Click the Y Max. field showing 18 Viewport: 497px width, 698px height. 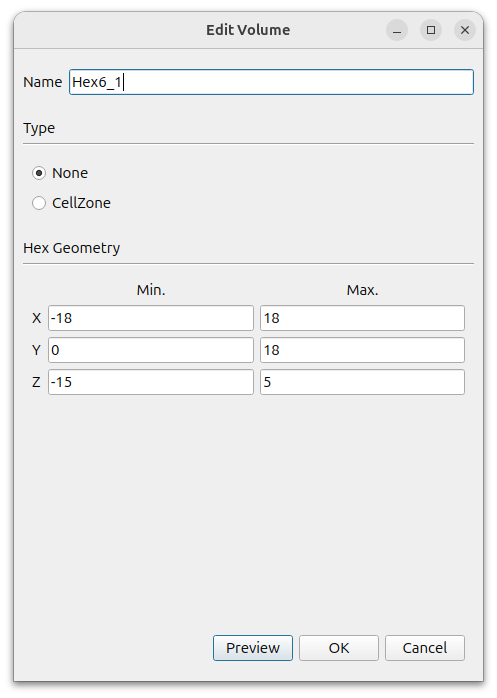pos(363,350)
